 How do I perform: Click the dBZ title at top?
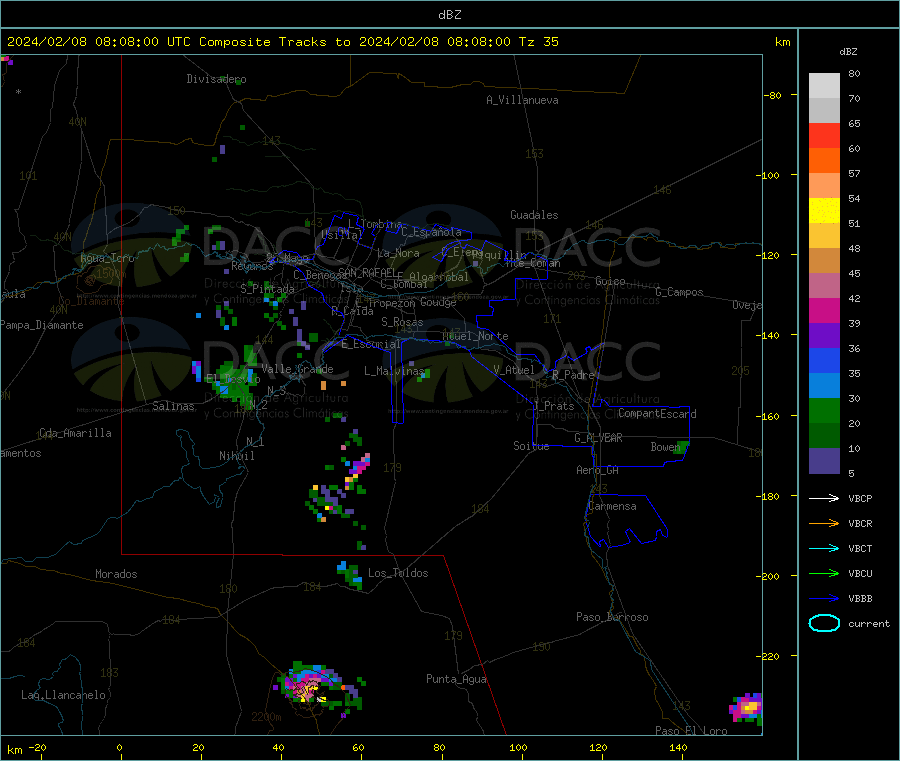449,15
